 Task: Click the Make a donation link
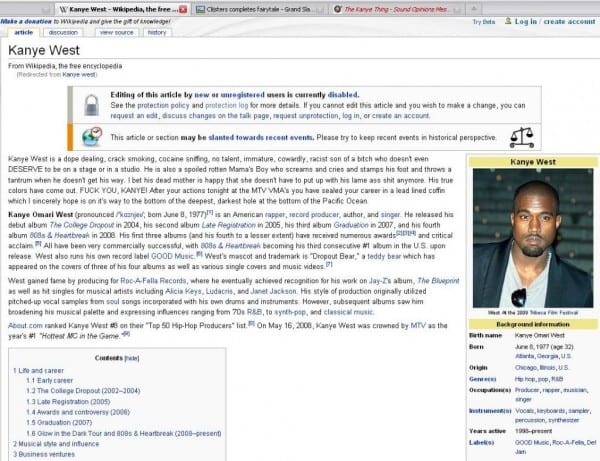(26, 21)
